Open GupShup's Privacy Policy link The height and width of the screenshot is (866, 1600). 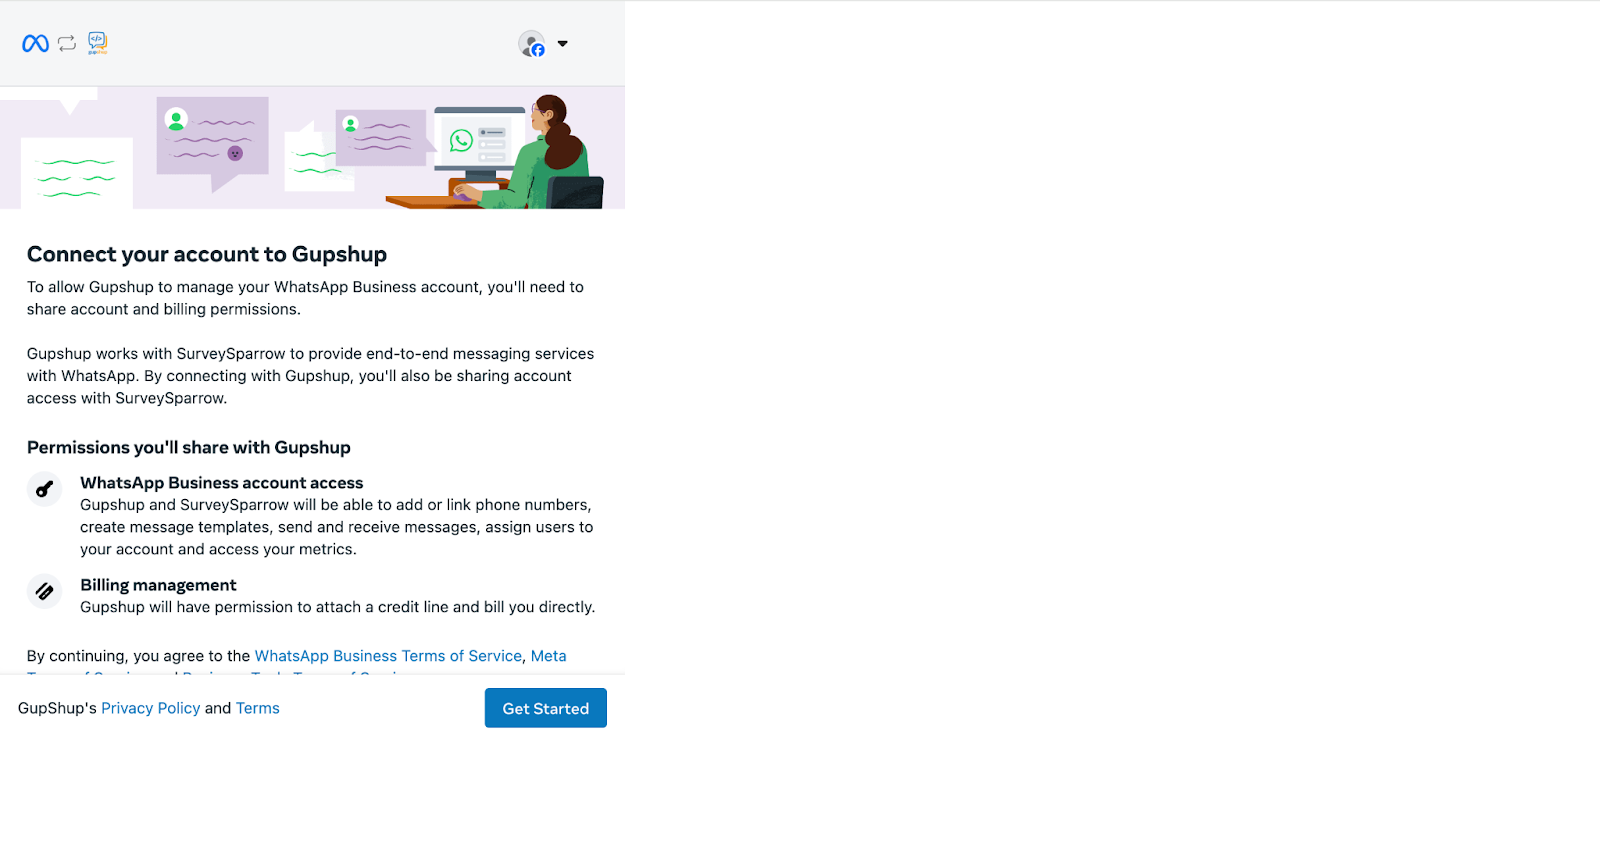(150, 708)
